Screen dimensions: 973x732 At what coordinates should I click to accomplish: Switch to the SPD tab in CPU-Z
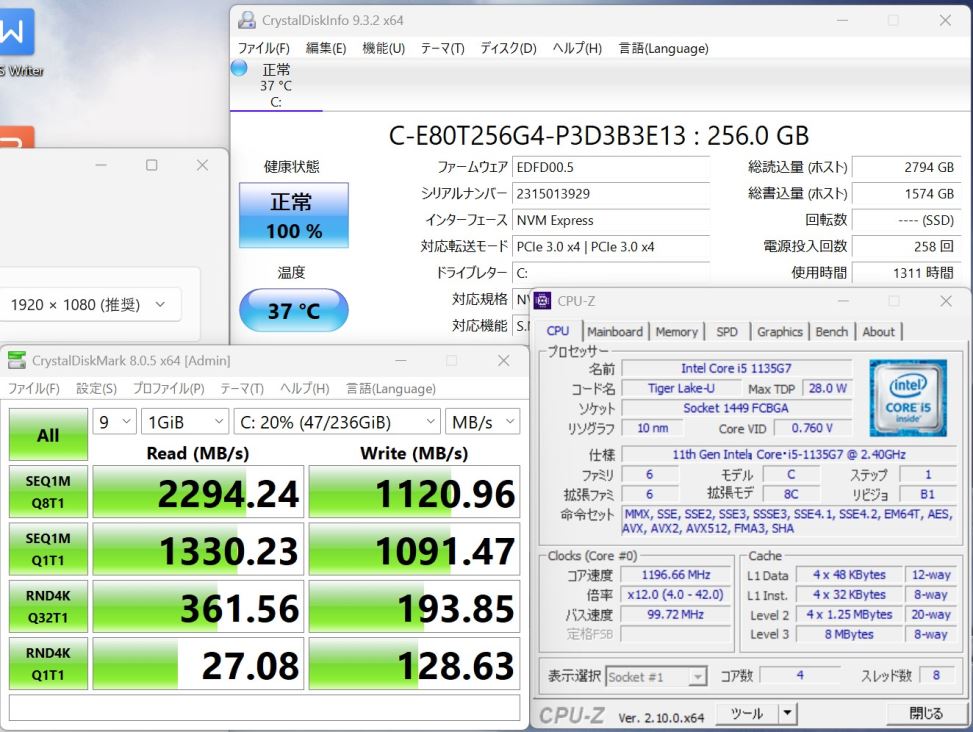tap(727, 332)
